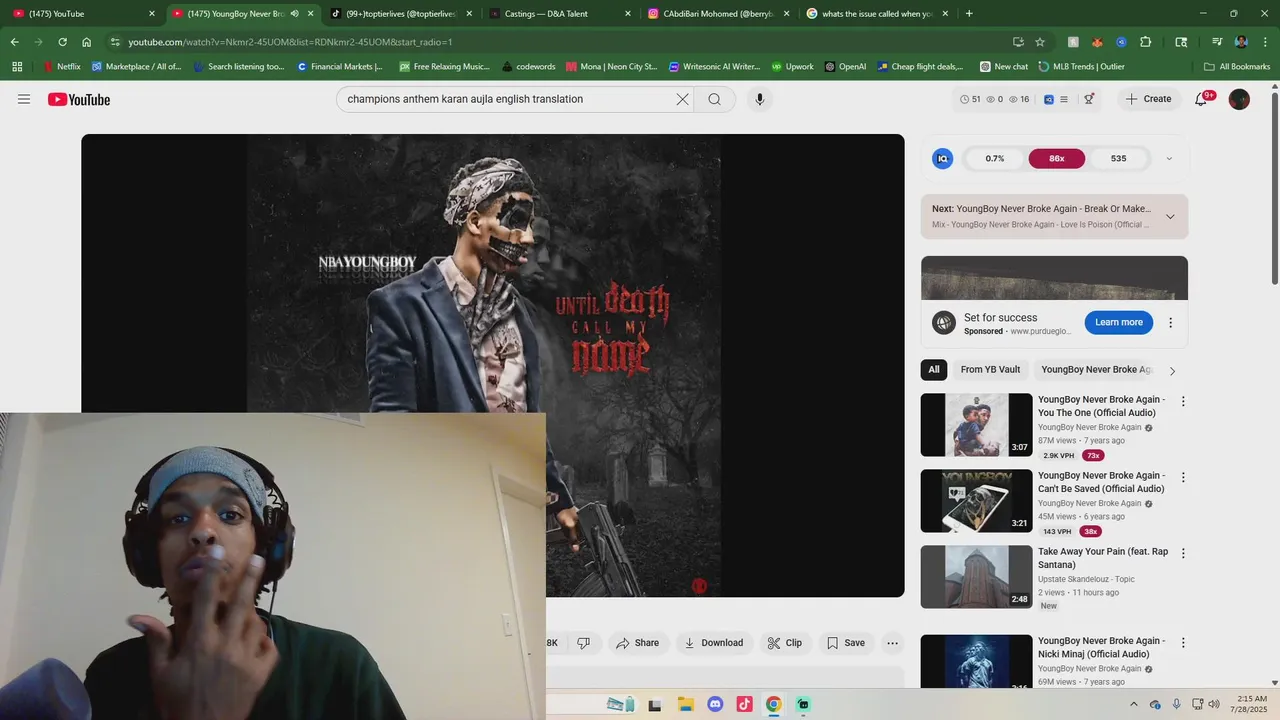
Task: Open Take Away Your Pain thumbnail
Action: [x=976, y=577]
